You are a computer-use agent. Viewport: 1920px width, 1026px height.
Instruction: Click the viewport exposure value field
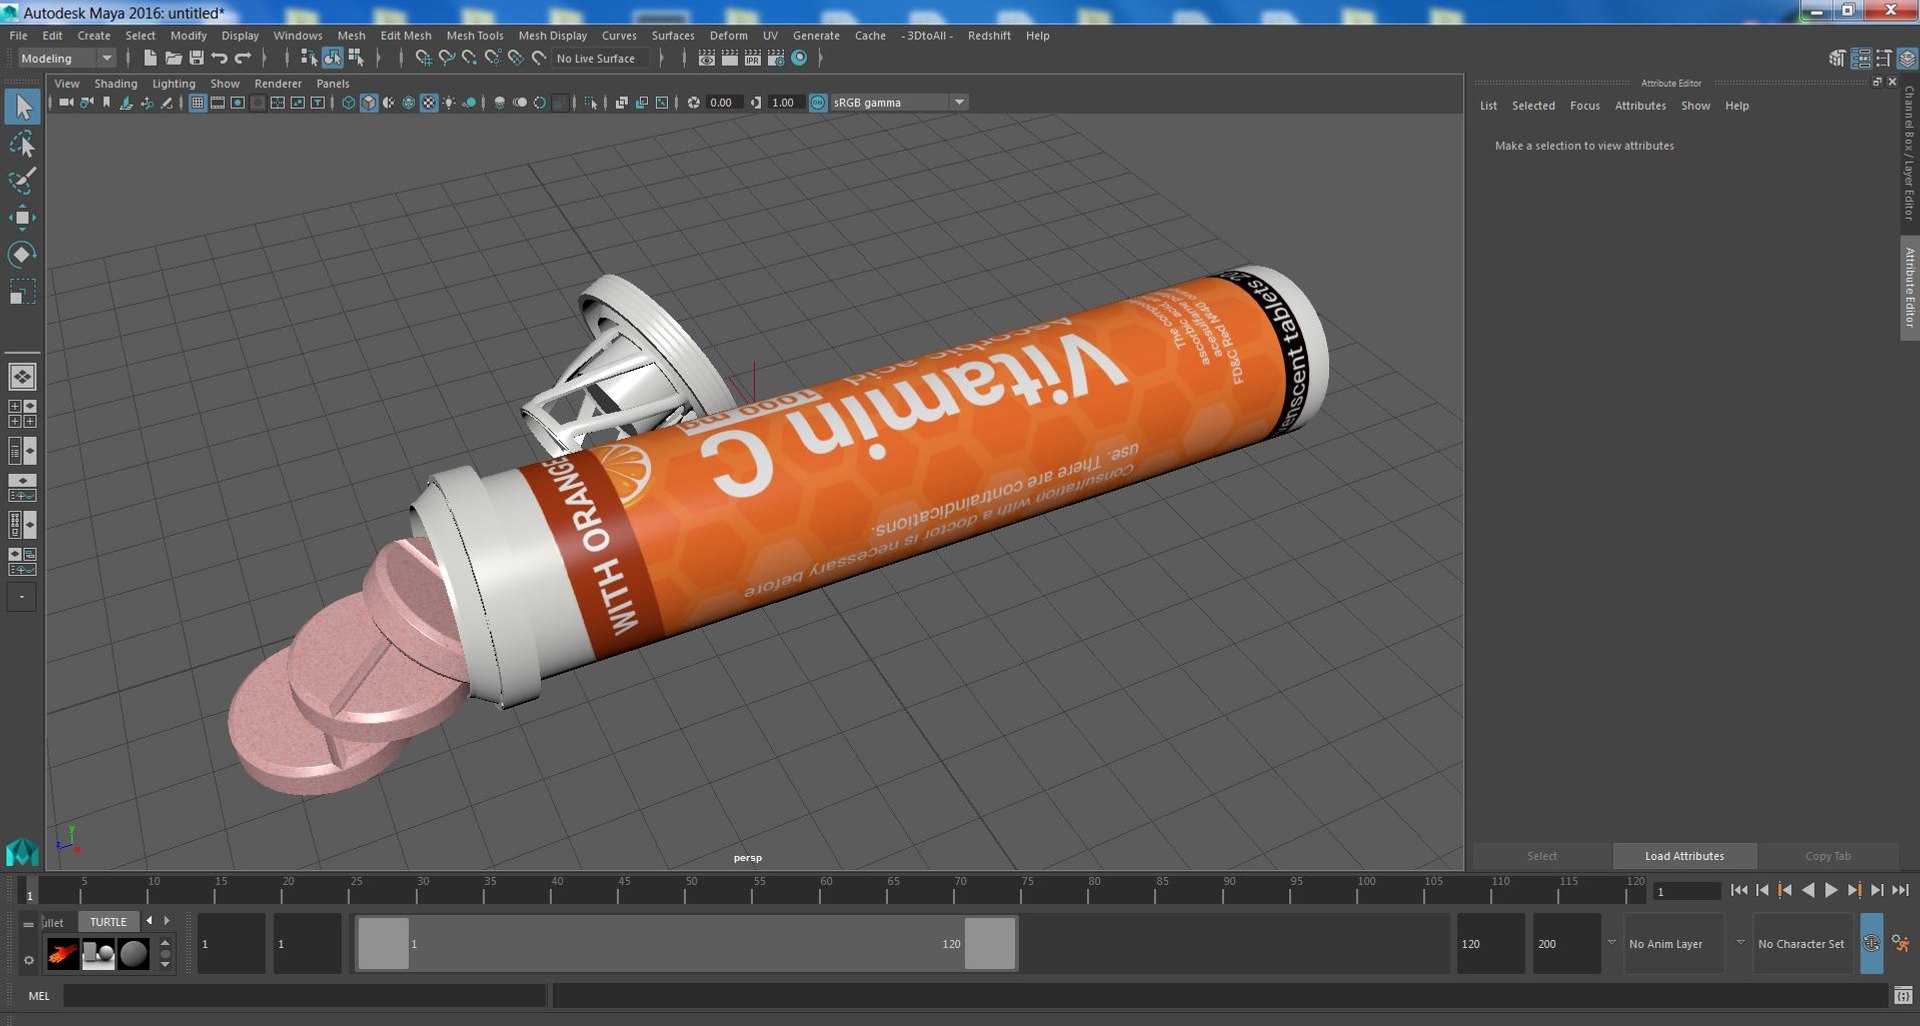coord(724,103)
